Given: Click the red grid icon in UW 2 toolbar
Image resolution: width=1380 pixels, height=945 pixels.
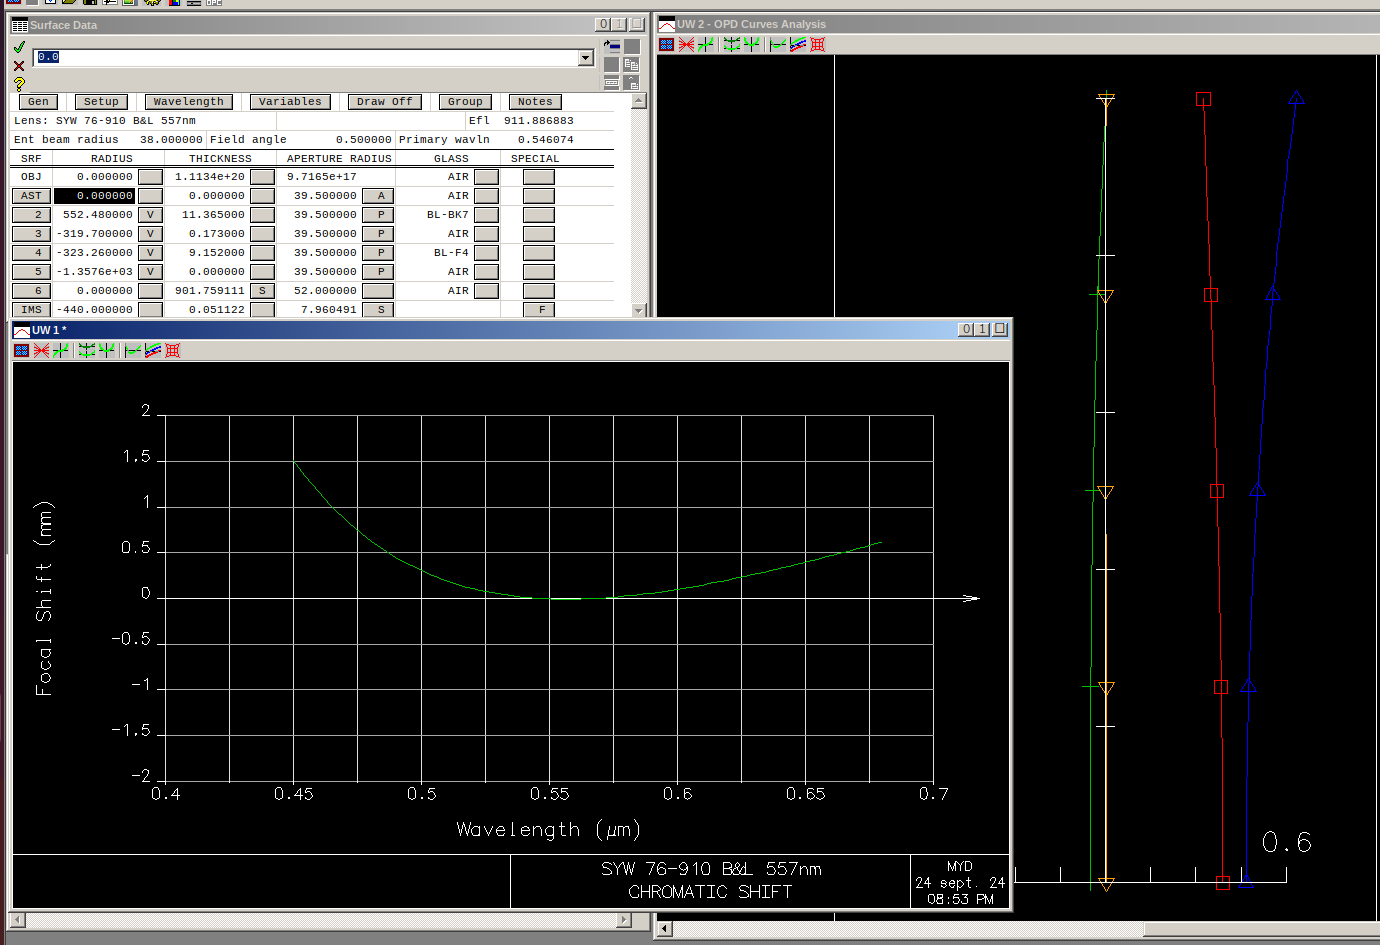Looking at the screenshot, I should tap(818, 44).
